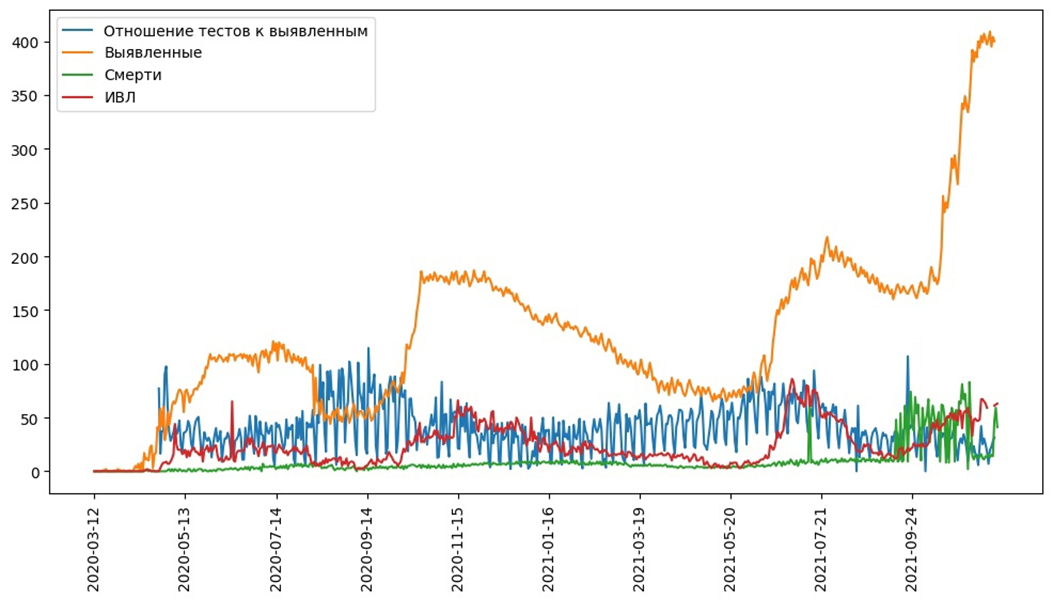The height and width of the screenshot is (600, 1053).
Task: Click the green legend line marker
Action: (x=79, y=74)
